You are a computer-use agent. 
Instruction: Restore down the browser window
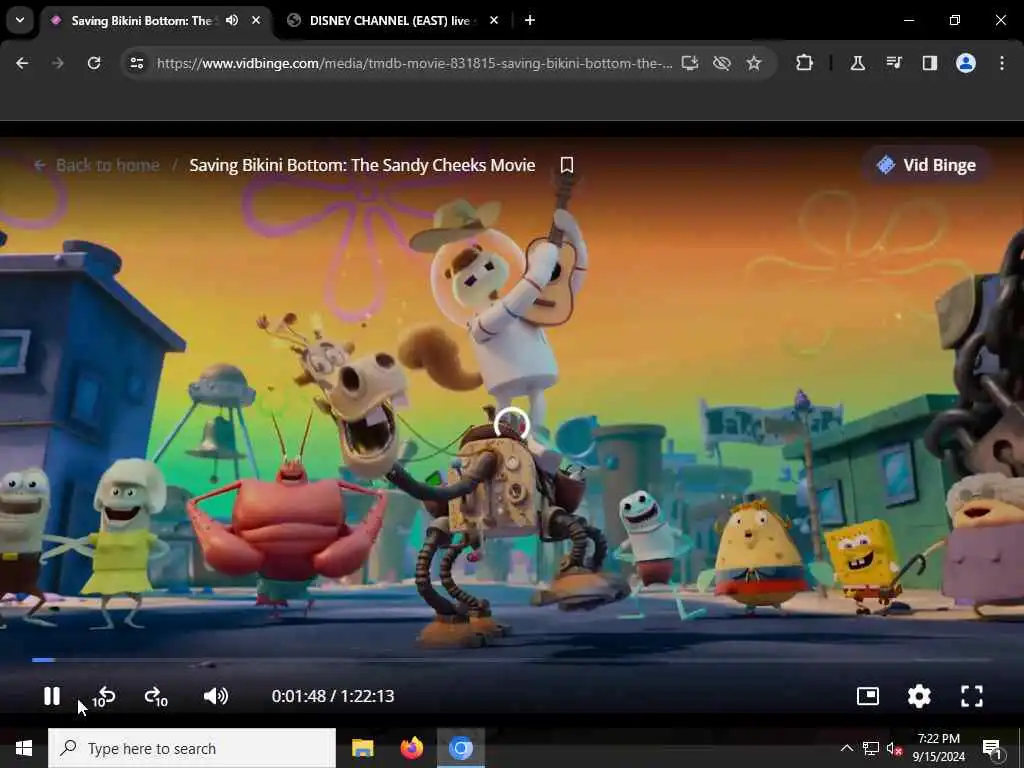tap(955, 20)
